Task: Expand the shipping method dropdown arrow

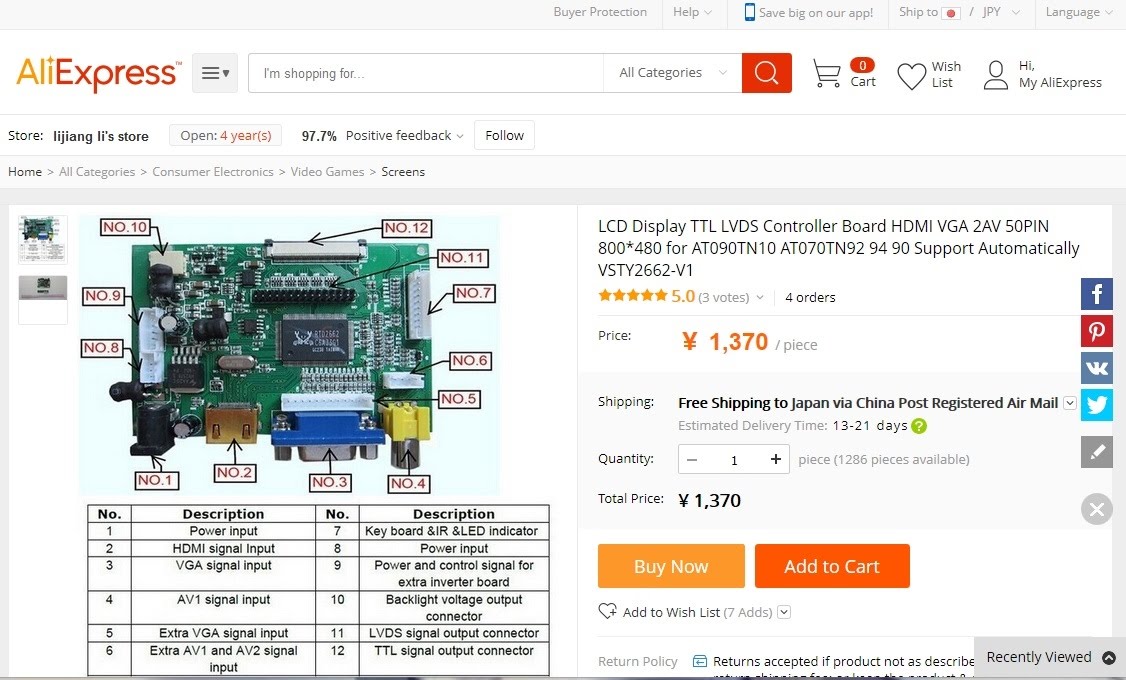Action: click(1070, 403)
